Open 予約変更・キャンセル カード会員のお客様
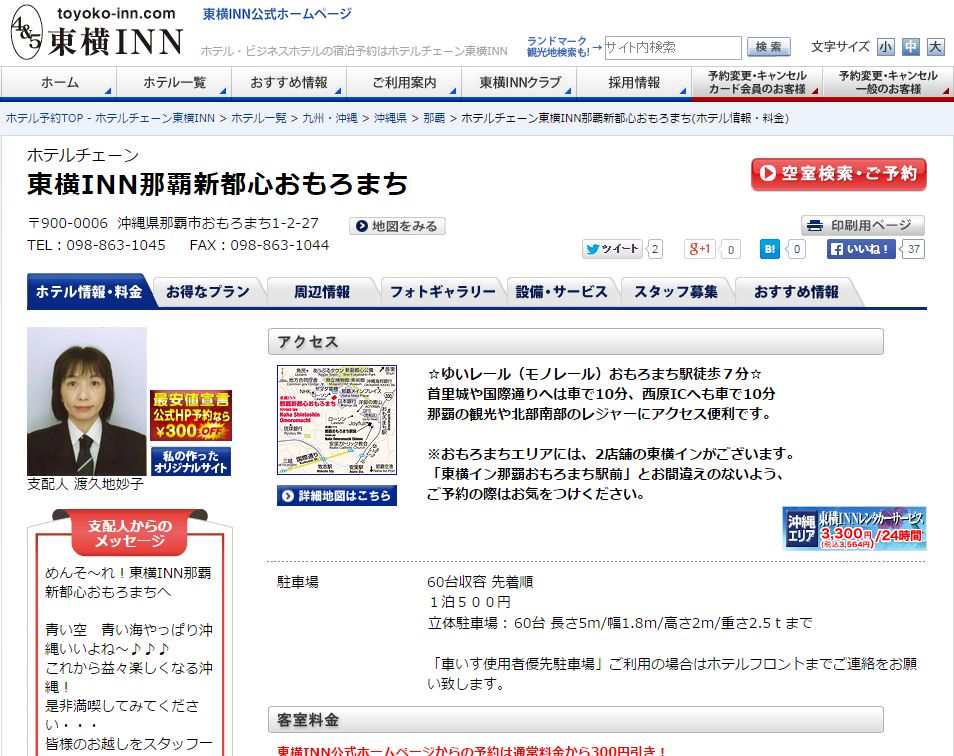 tap(757, 82)
